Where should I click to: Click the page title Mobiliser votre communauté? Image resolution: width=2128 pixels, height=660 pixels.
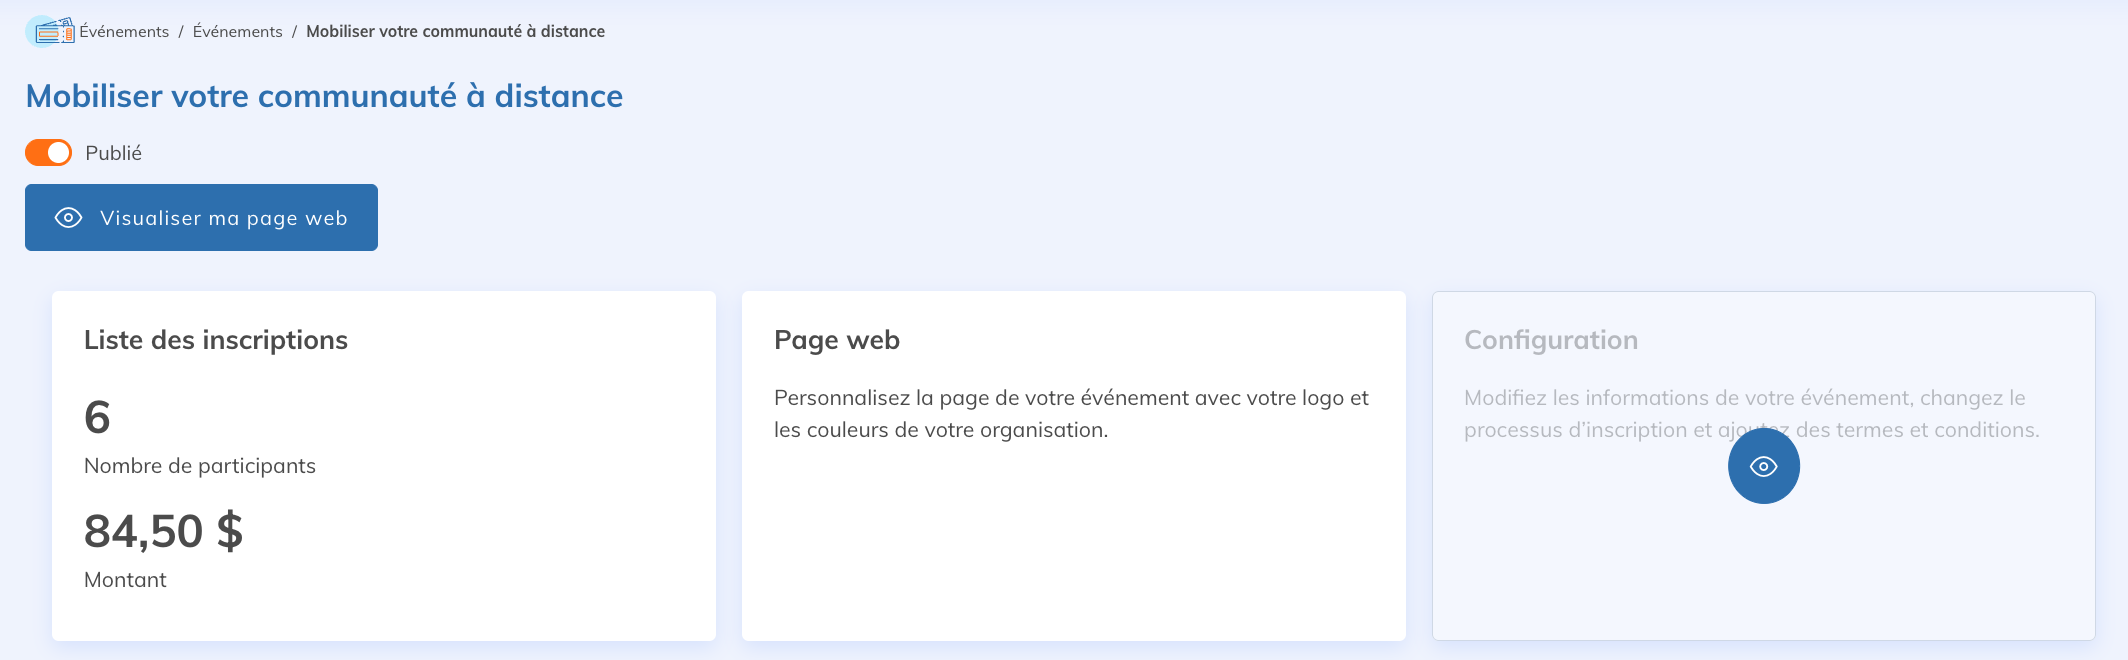click(x=324, y=96)
